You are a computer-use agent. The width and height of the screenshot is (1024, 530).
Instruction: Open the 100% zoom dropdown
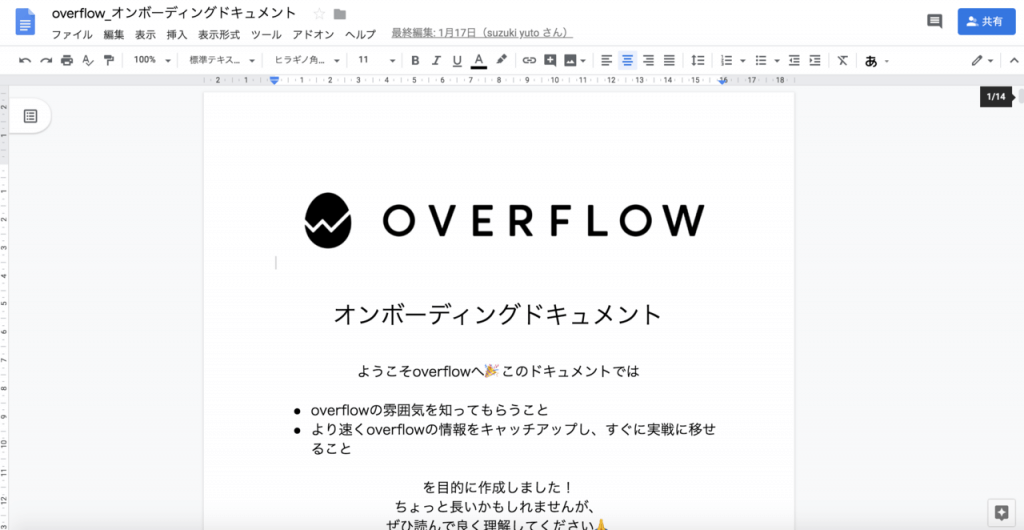[x=152, y=60]
